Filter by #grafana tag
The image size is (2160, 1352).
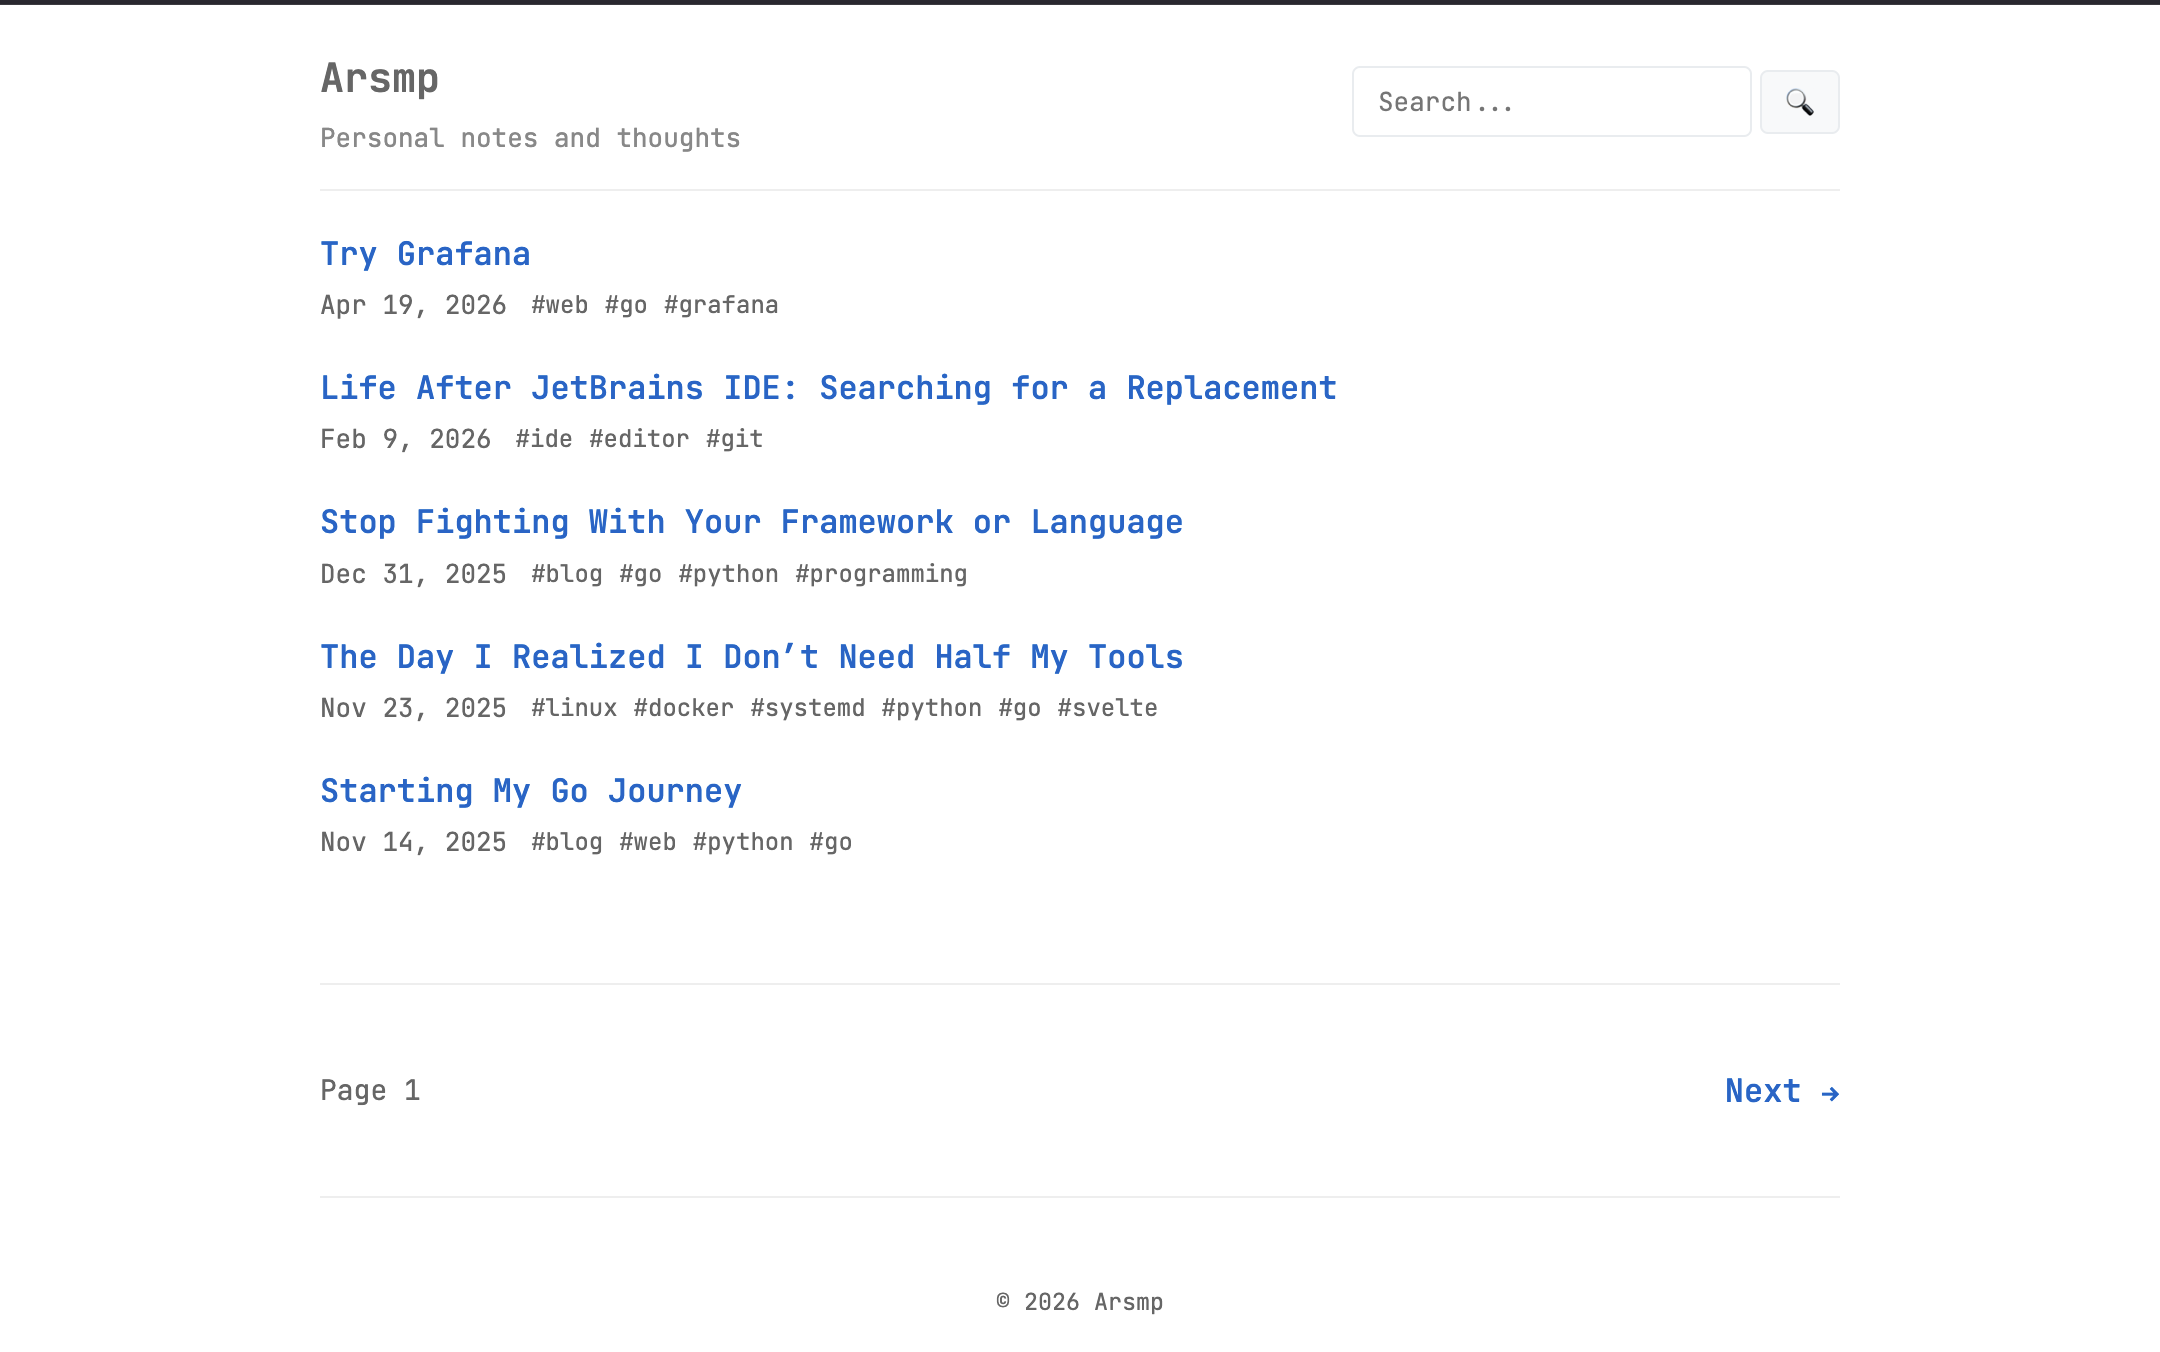coord(721,305)
